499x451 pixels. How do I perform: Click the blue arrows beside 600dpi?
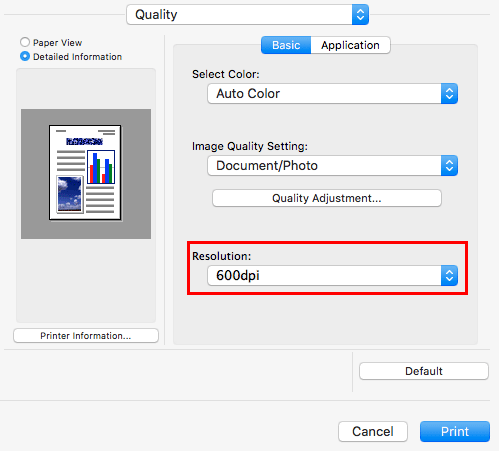tap(449, 276)
